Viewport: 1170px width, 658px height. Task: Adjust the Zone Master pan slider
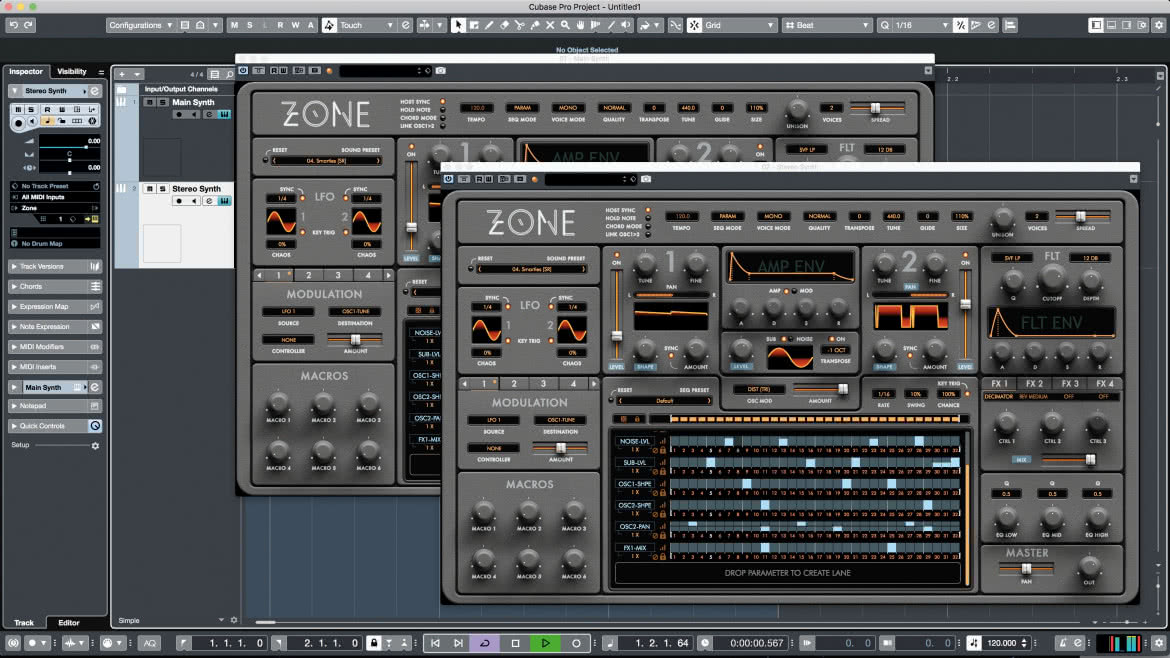click(x=1027, y=568)
